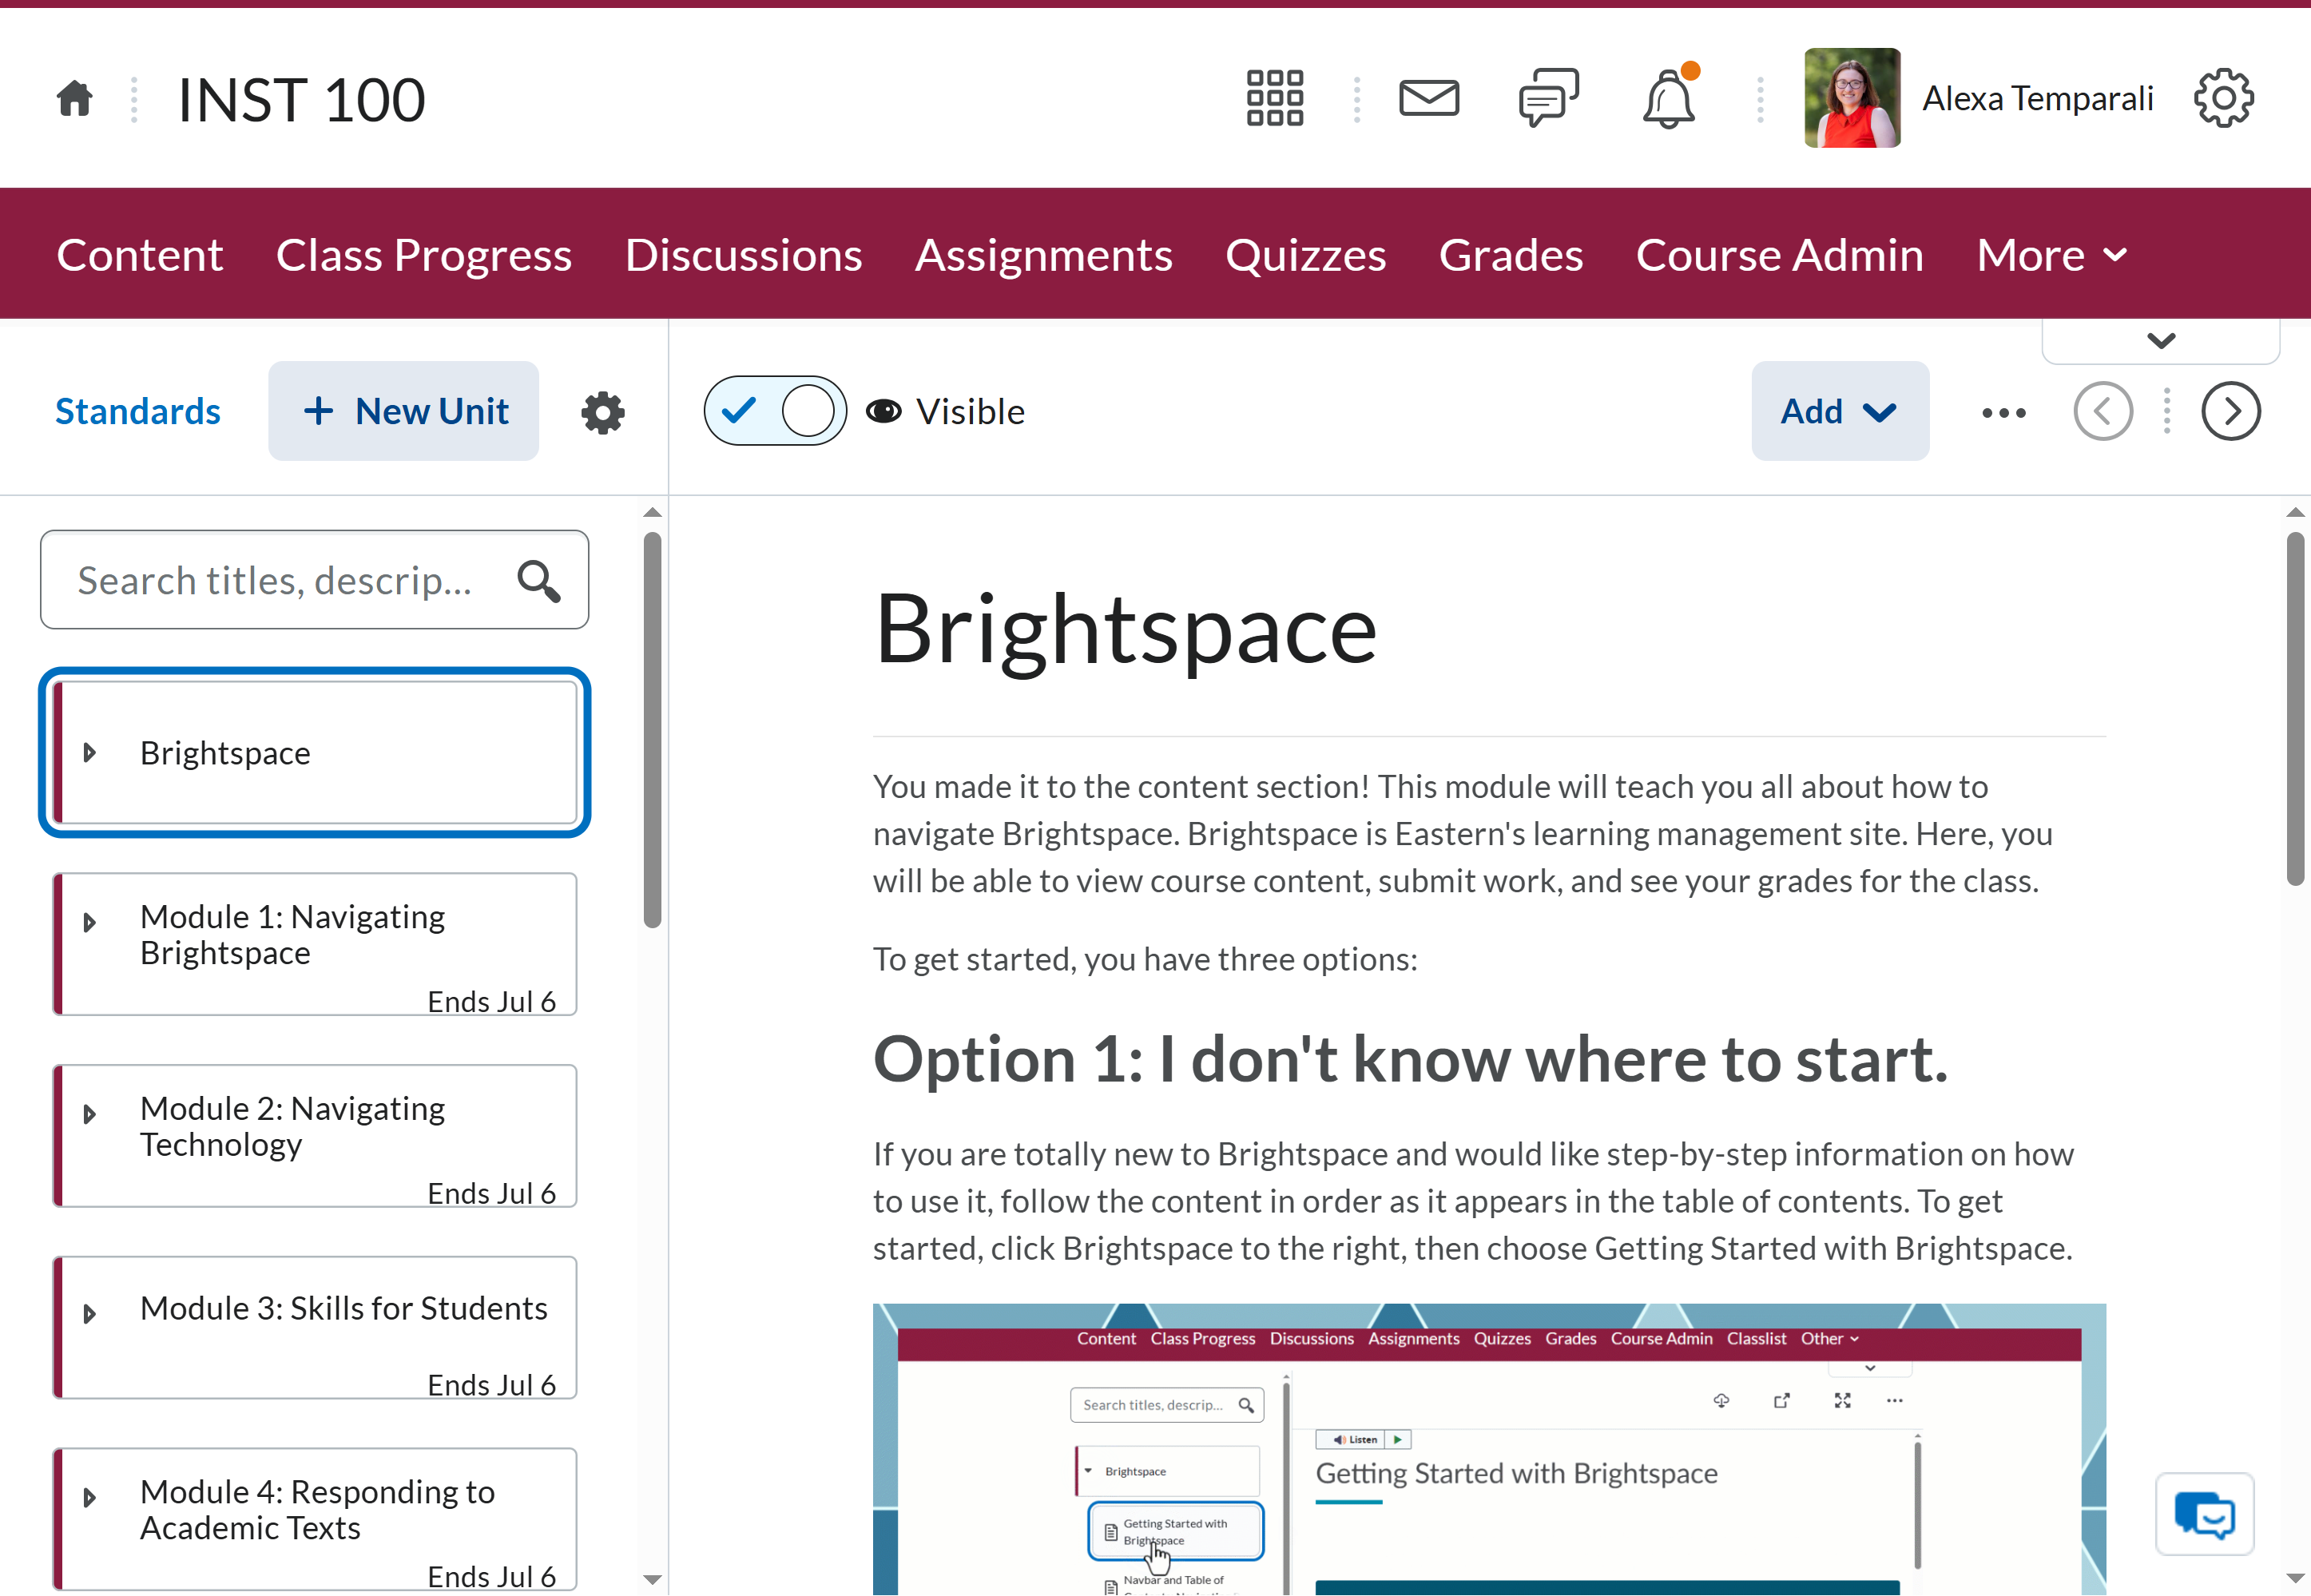The width and height of the screenshot is (2311, 1596).
Task: Expand Module 1: Navigating Brightspace
Action: 90,922
